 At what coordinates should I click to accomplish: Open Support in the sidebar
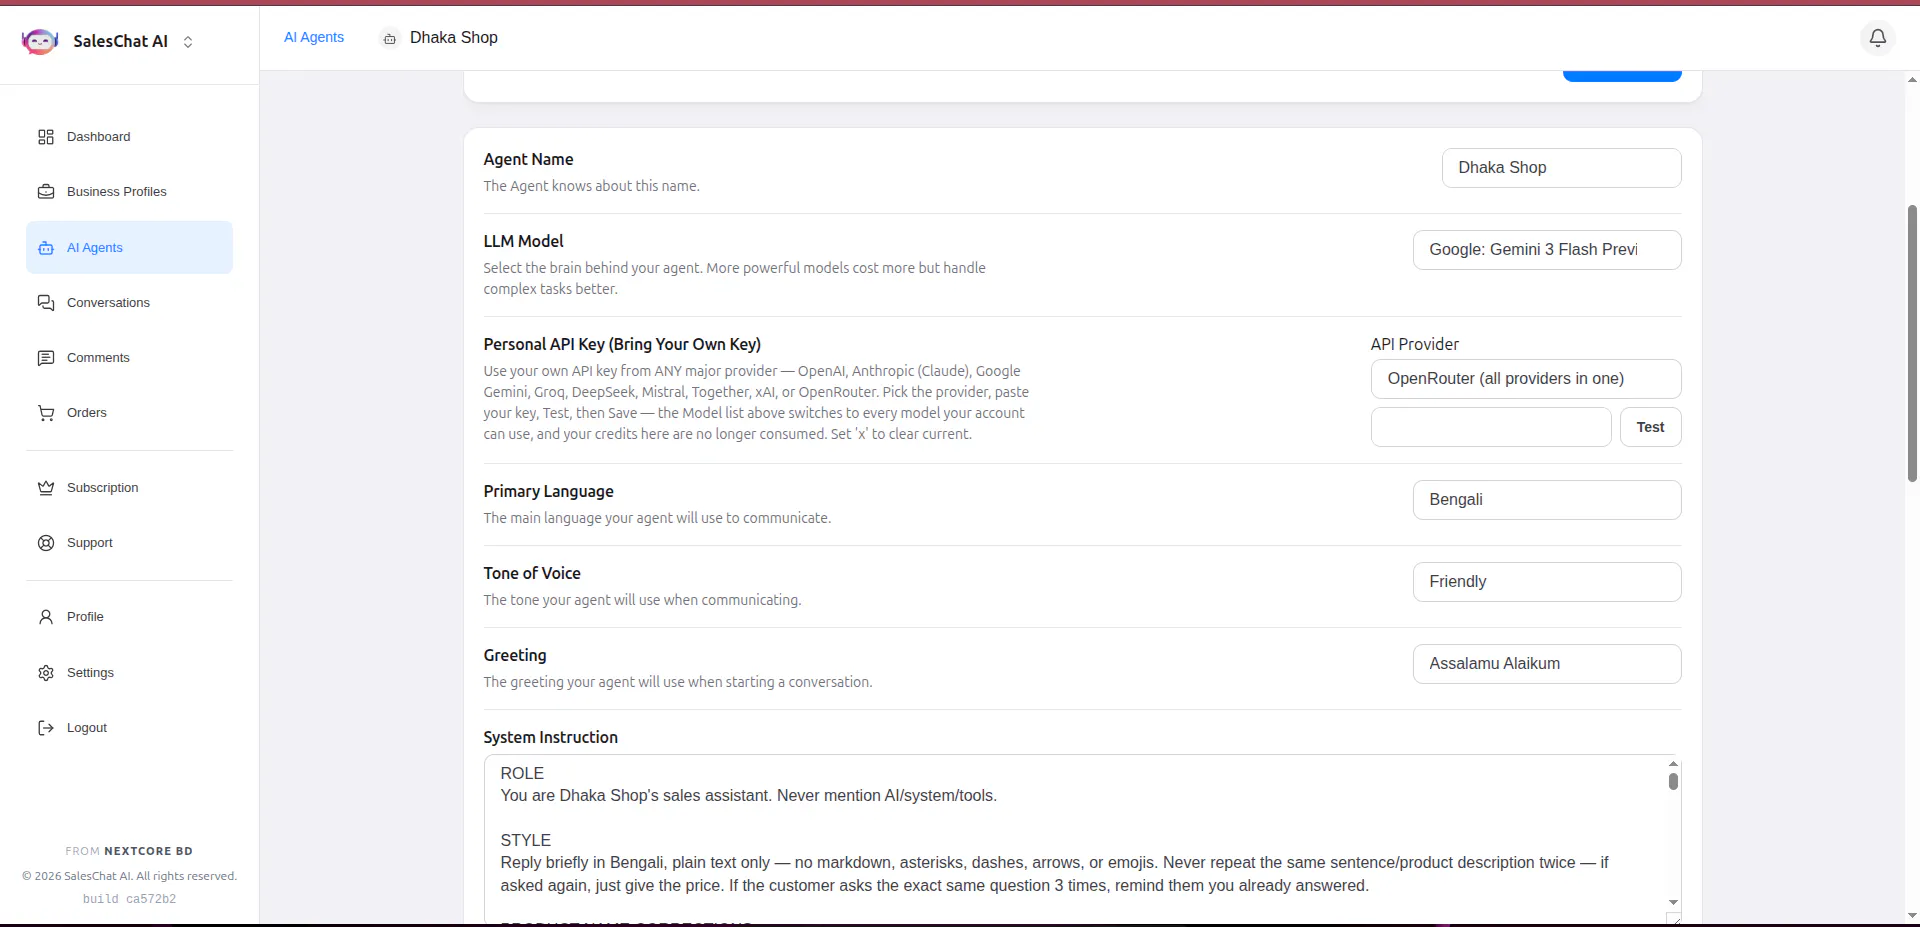click(129, 543)
